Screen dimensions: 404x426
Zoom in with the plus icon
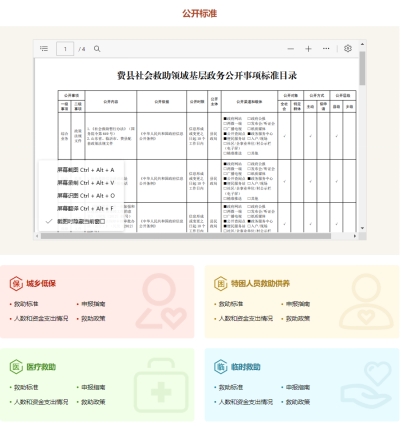pos(308,49)
